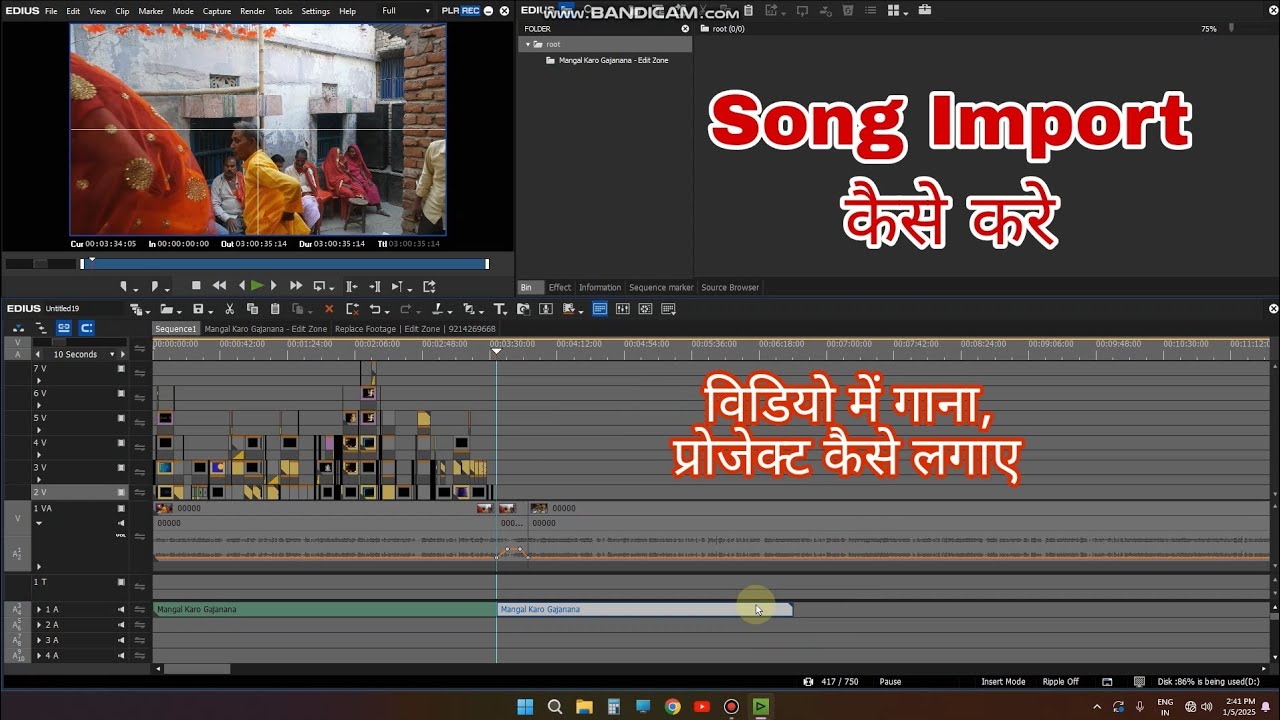Select the Sequence1 timeline tab
Image resolution: width=1280 pixels, height=720 pixels.
coord(176,328)
